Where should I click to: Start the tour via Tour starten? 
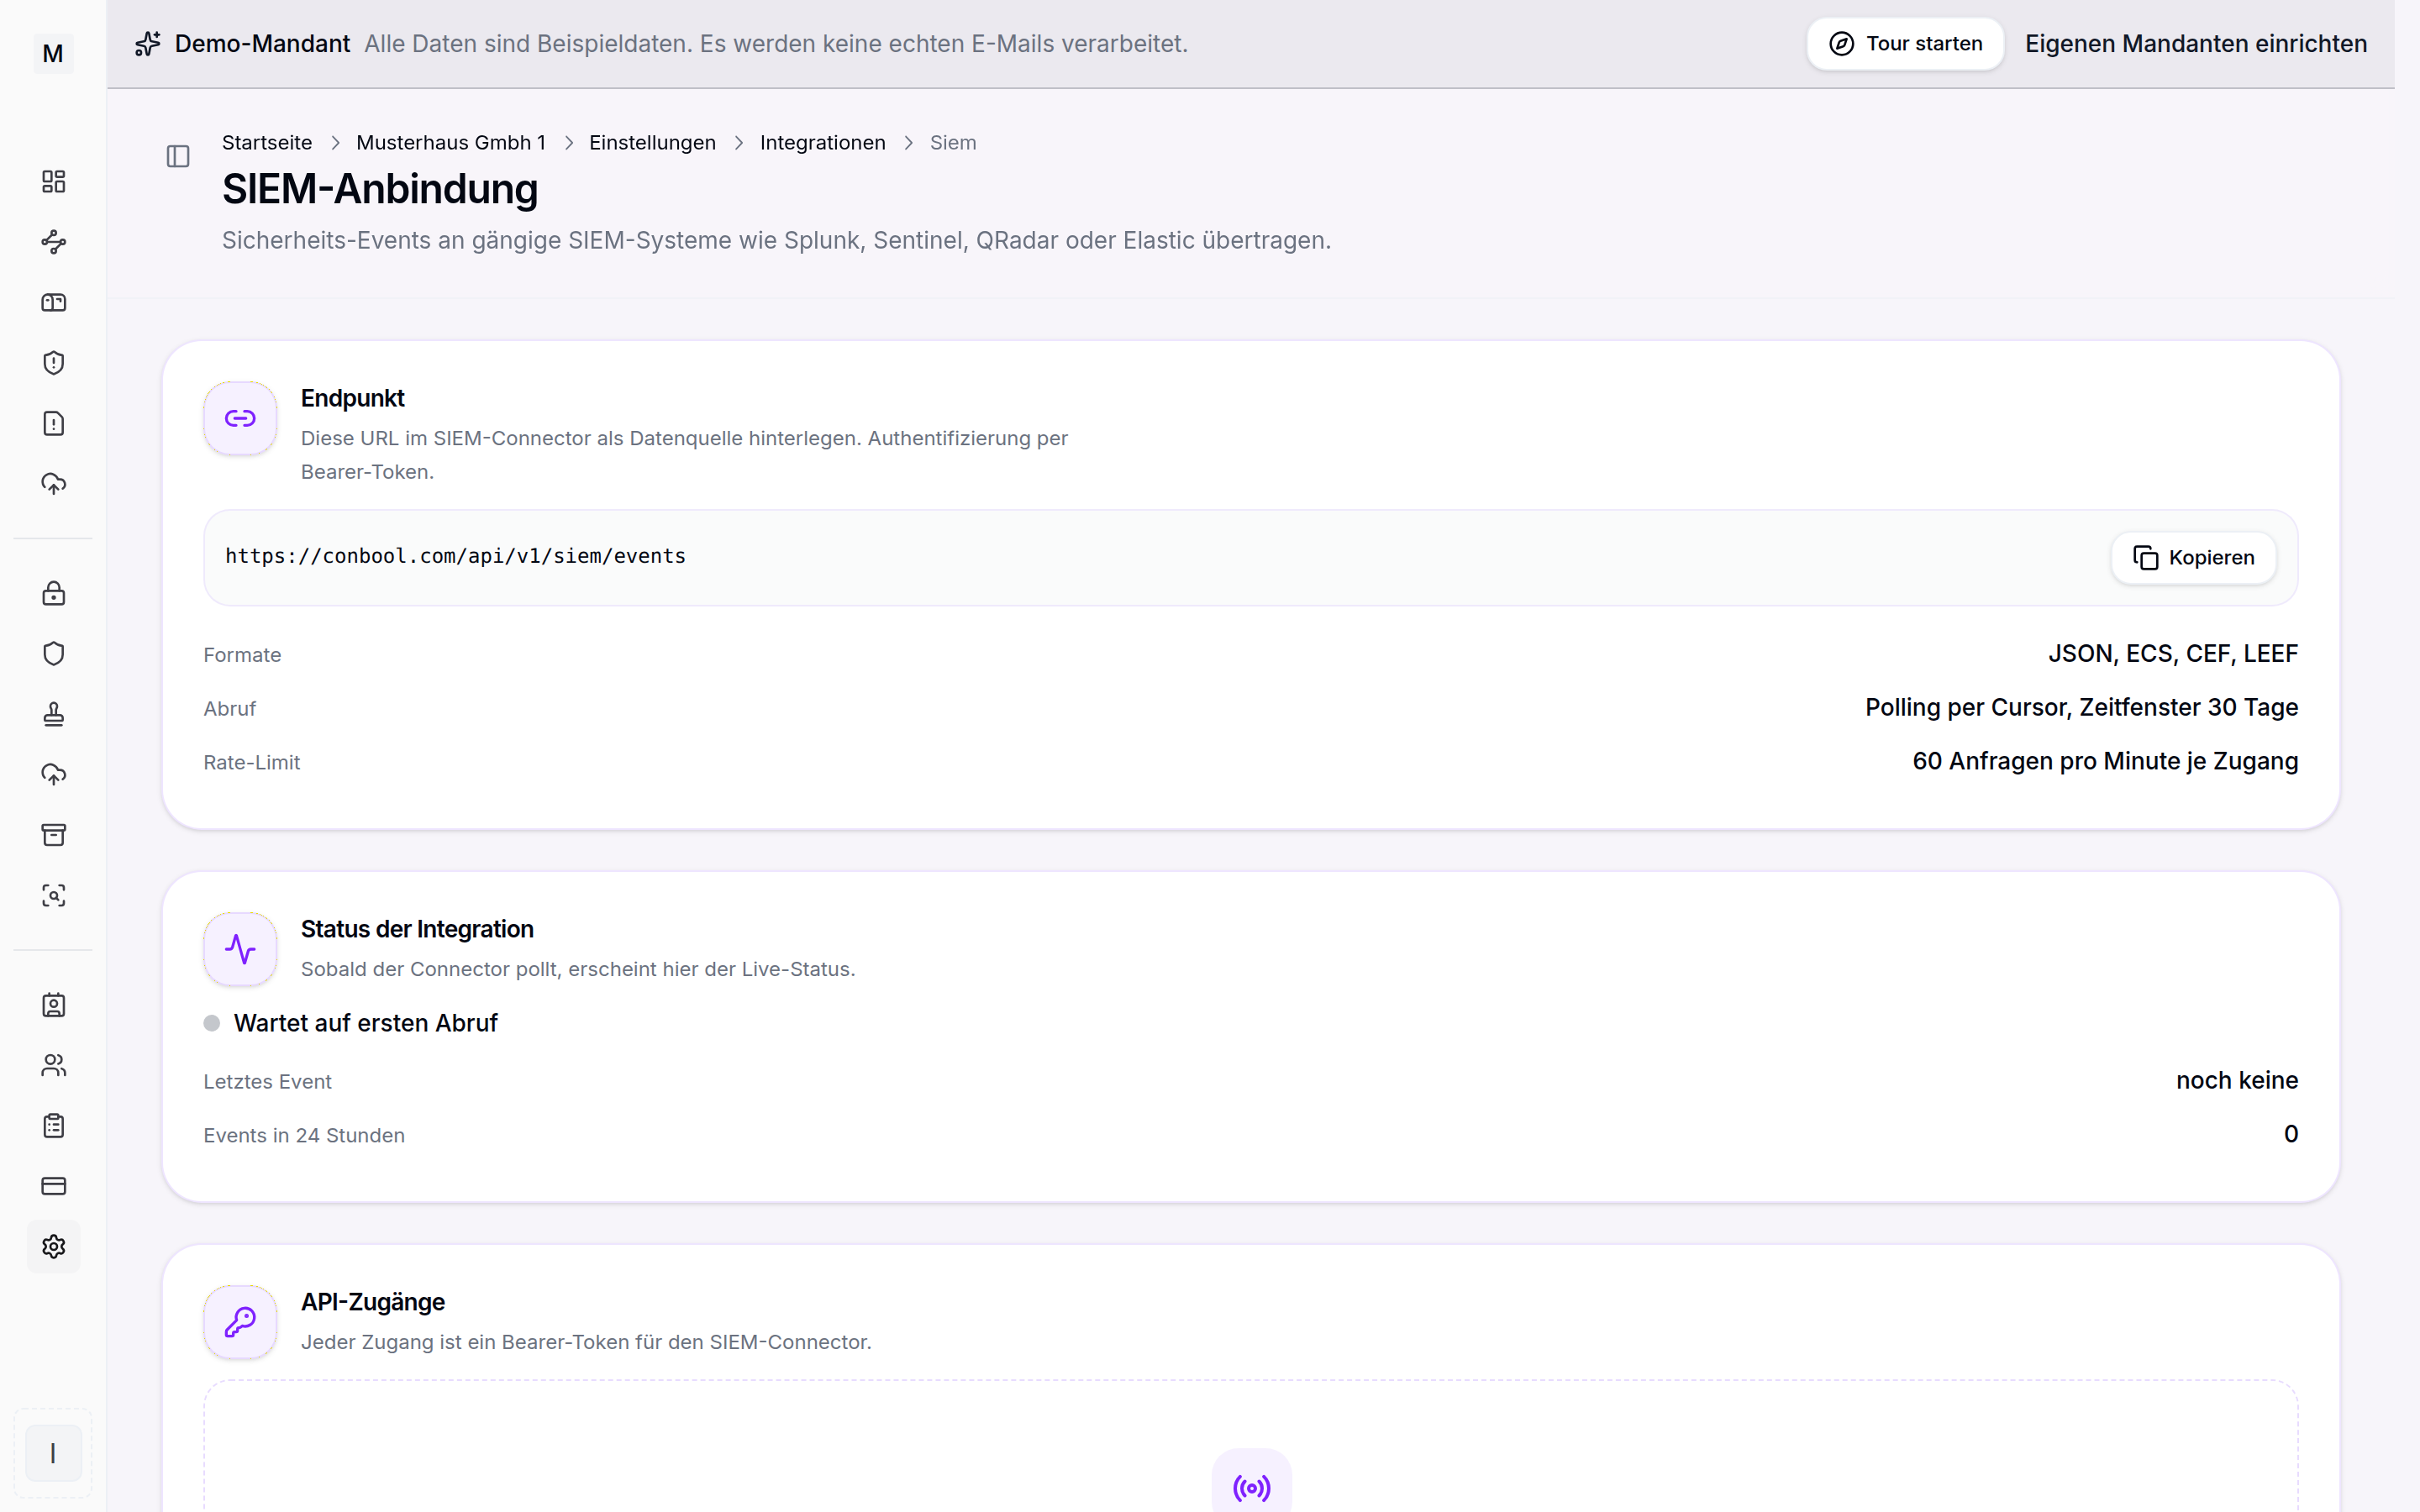pos(1905,44)
